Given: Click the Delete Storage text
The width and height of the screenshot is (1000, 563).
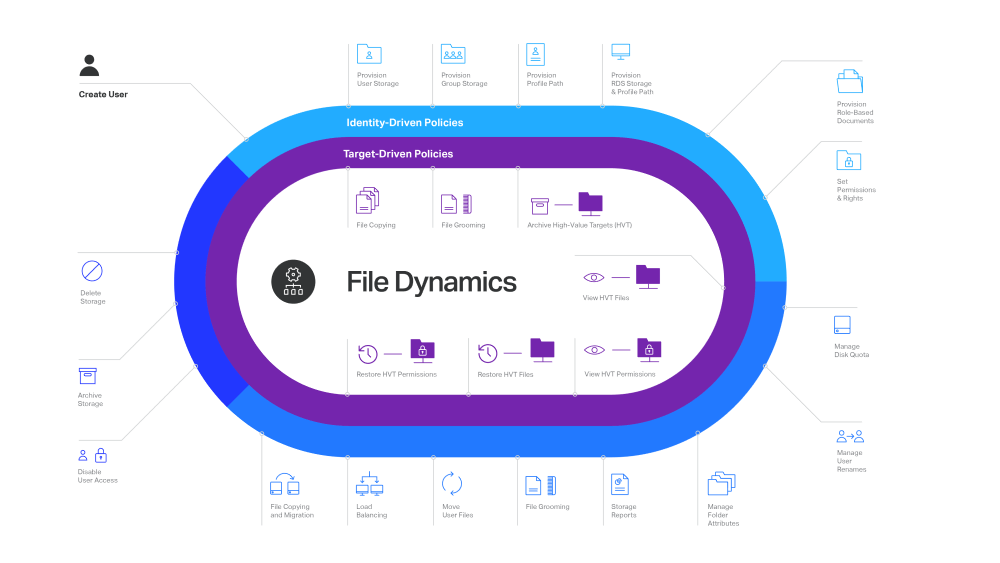Looking at the screenshot, I should point(93,297).
